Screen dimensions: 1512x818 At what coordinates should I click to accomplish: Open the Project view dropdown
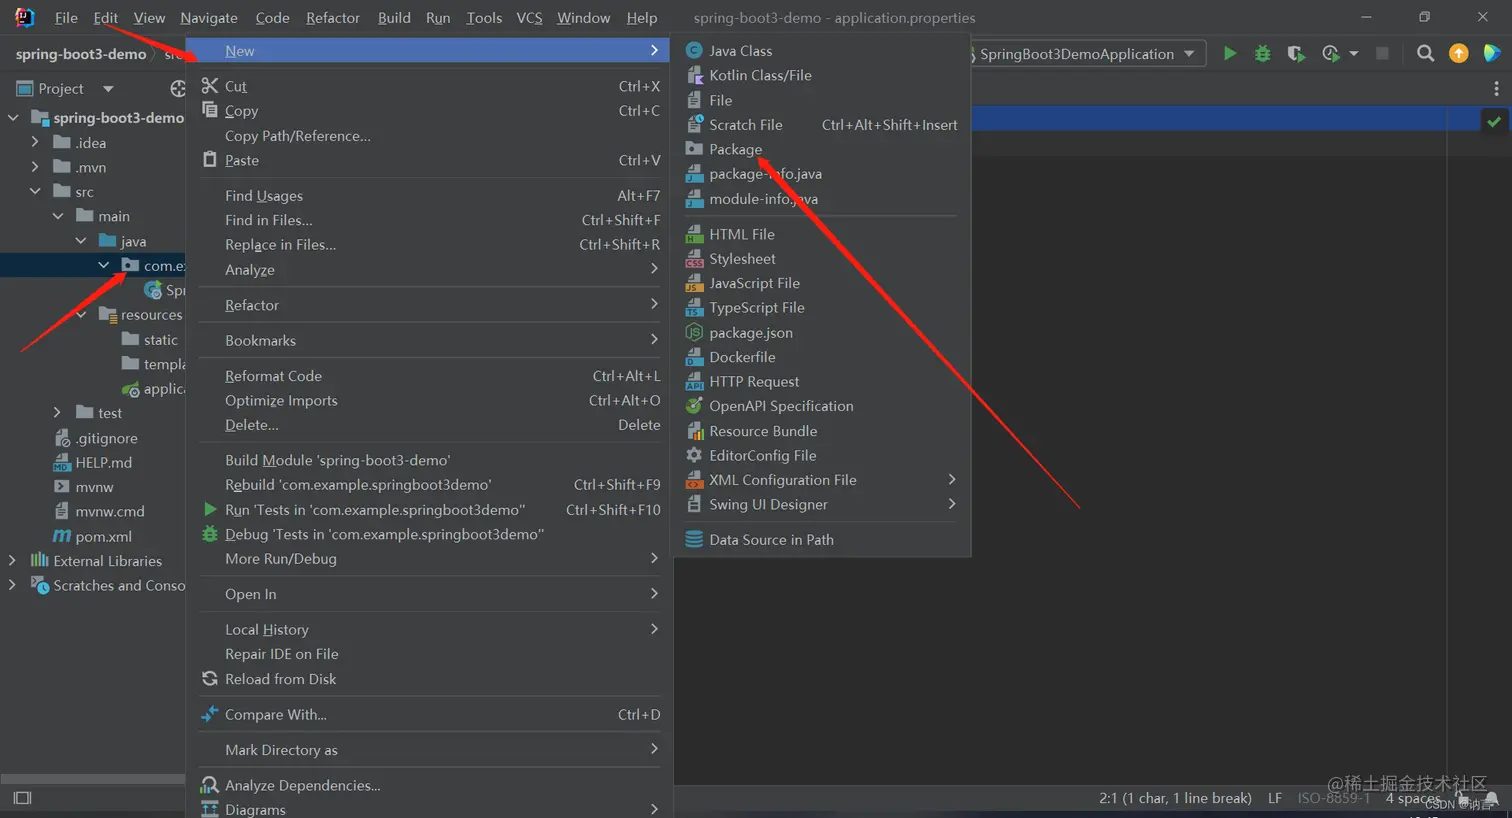[108, 89]
